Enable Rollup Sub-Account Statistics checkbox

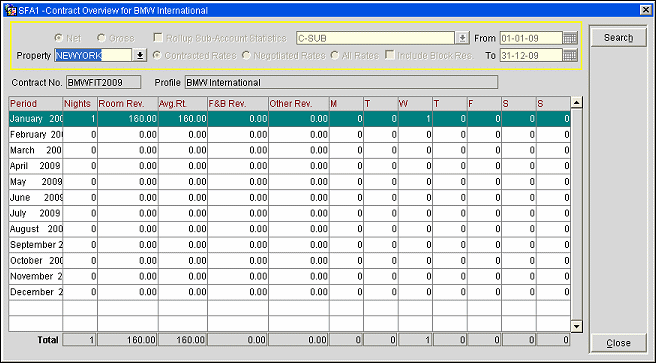pyautogui.click(x=158, y=38)
